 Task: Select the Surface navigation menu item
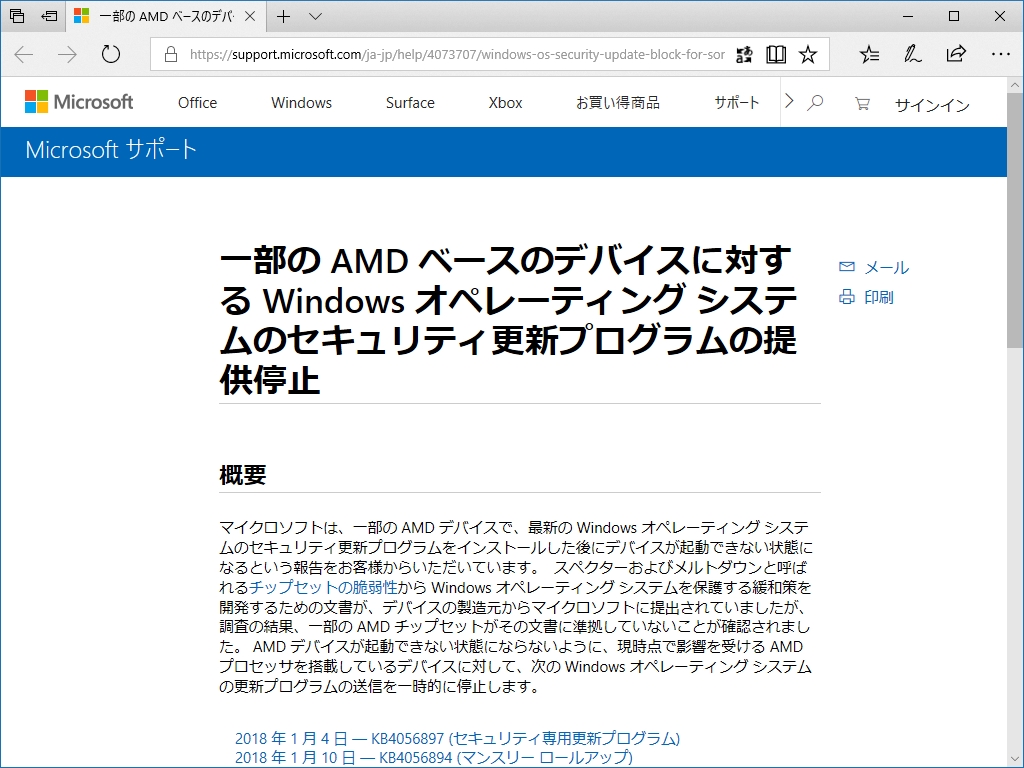(410, 103)
